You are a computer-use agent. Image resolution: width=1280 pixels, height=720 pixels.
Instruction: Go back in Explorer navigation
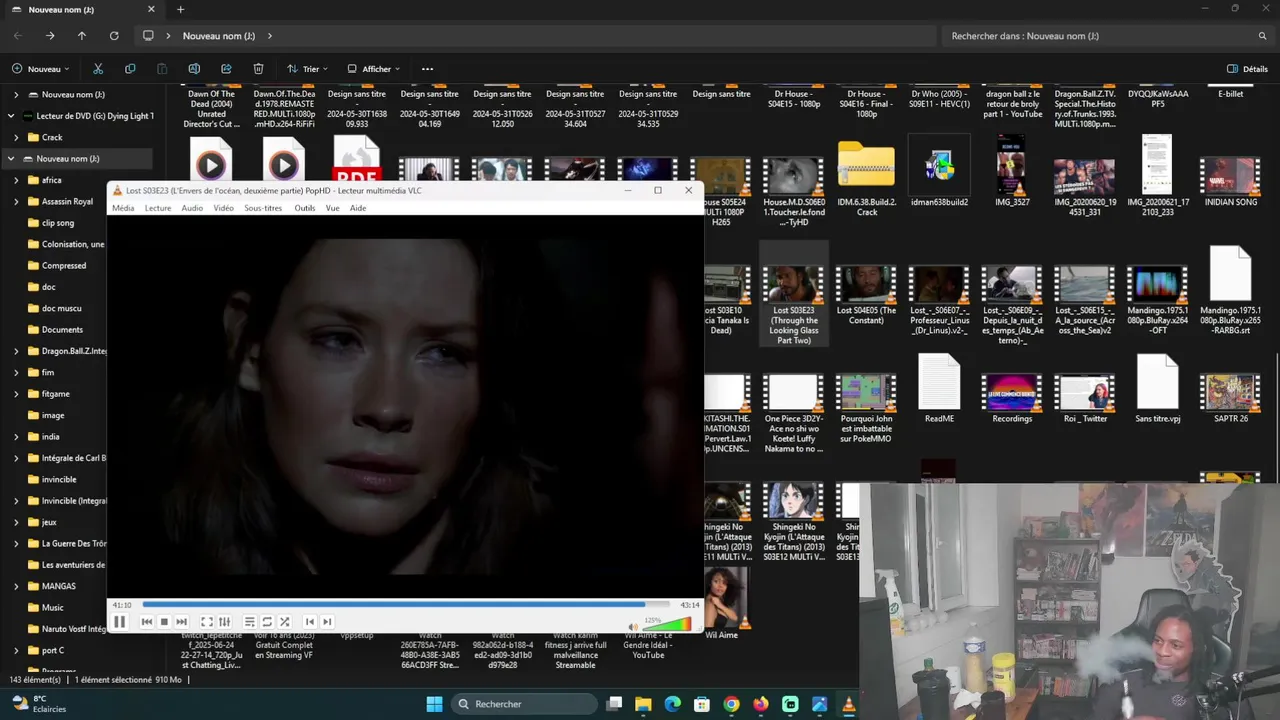(x=18, y=36)
